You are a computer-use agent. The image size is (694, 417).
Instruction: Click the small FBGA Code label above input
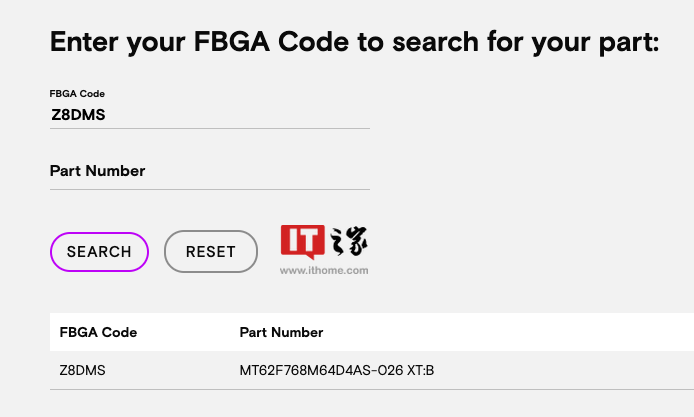(x=77, y=93)
